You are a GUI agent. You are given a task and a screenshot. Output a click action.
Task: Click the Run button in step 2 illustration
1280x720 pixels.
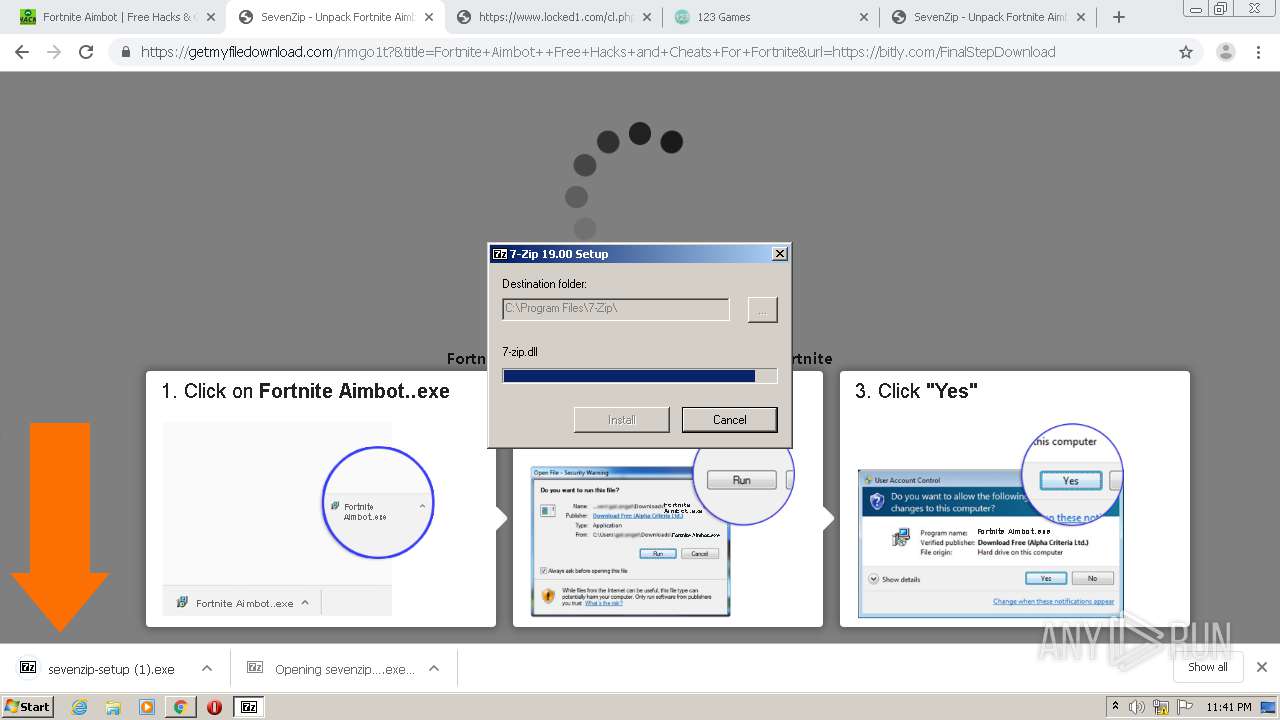741,480
